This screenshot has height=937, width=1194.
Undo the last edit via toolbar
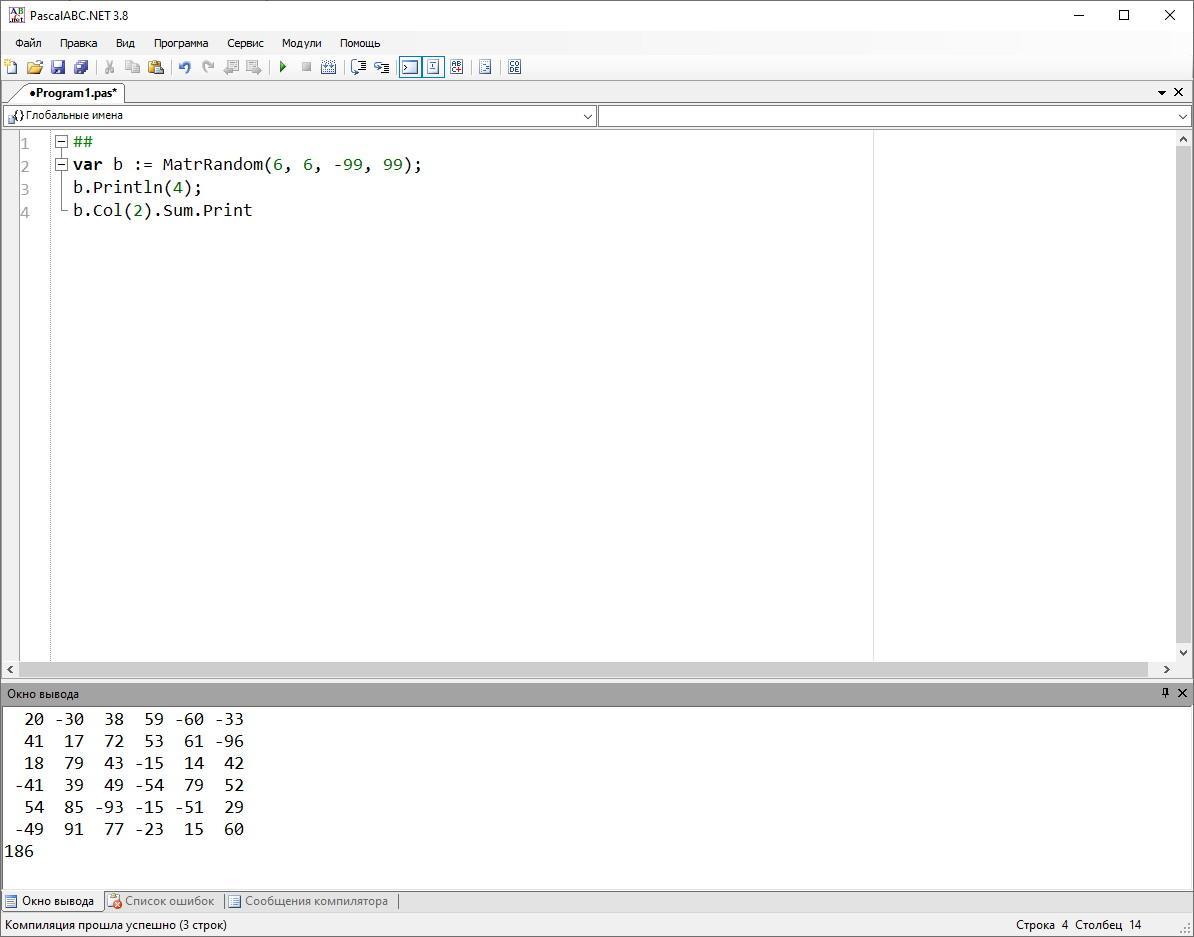[184, 67]
